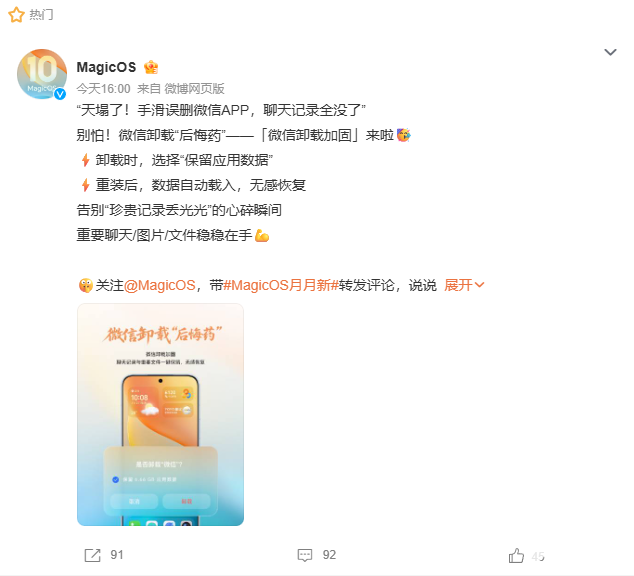Viewport: 634px width, 576px height.
Task: Open the #MagicOS月月新# hashtag topic
Action: 281,285
